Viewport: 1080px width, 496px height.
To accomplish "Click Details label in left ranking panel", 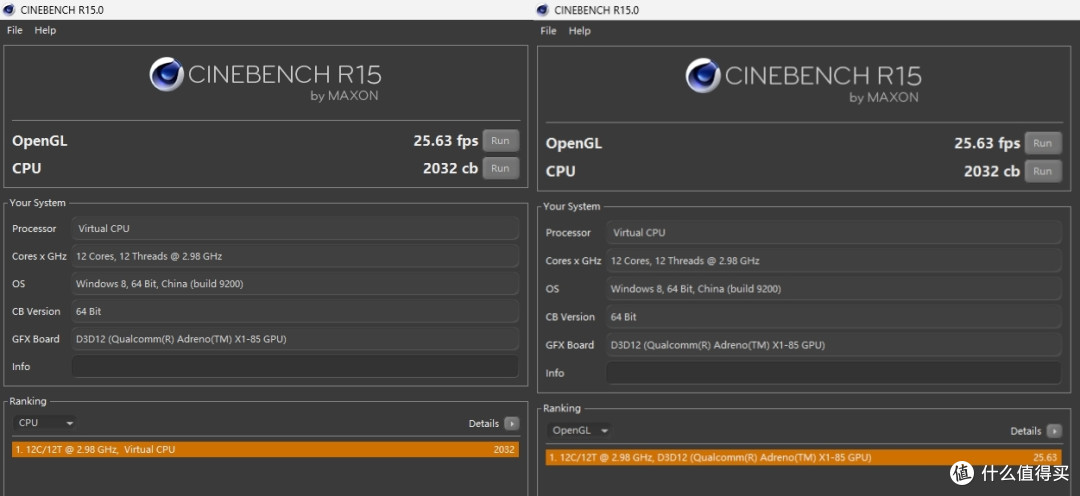I will click(484, 424).
